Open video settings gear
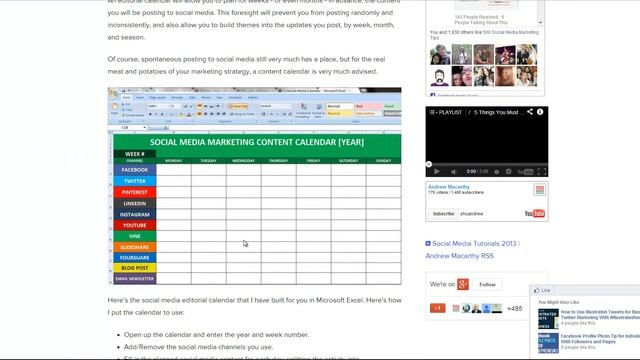640x360 pixels. [509, 171]
